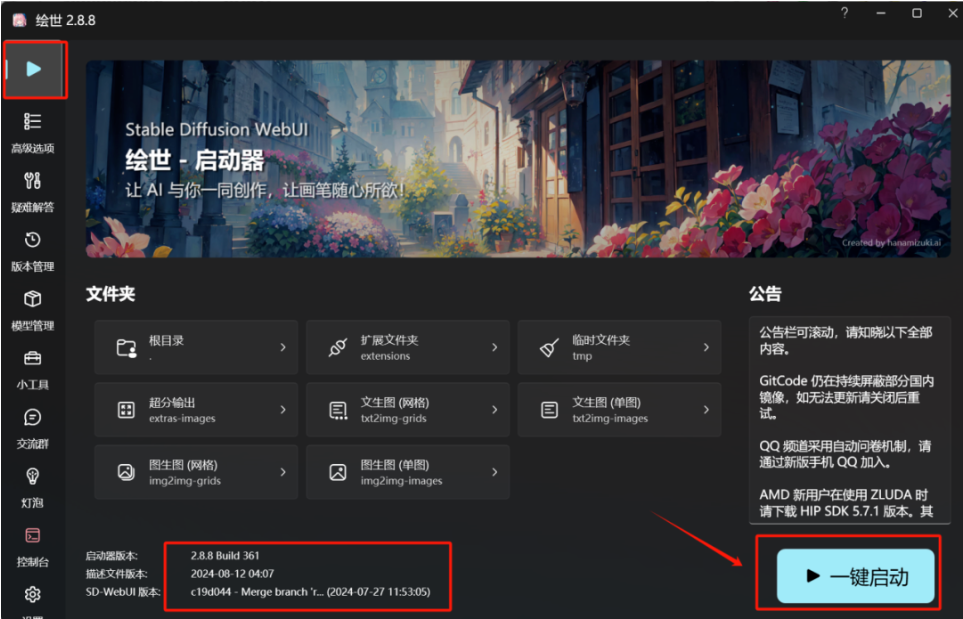Expand the 临时文件夹 tmp chevron

[x=706, y=348]
